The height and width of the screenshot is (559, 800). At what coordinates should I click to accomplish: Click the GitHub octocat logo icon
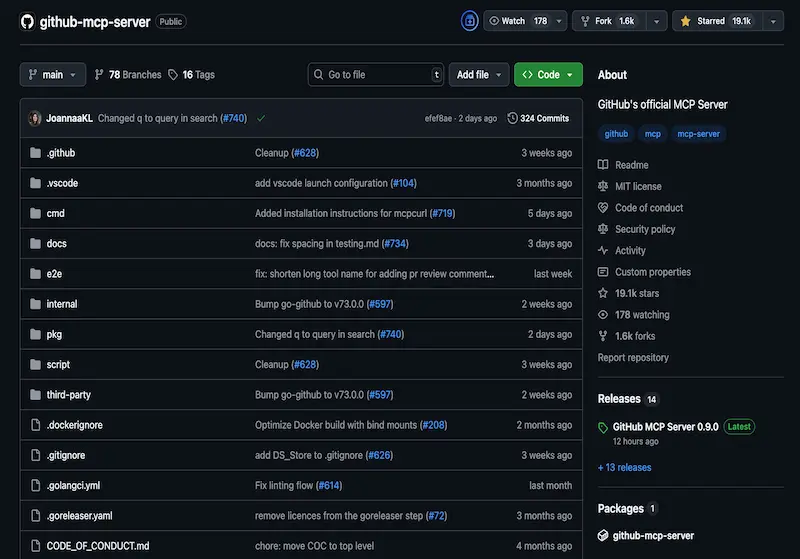coord(27,21)
